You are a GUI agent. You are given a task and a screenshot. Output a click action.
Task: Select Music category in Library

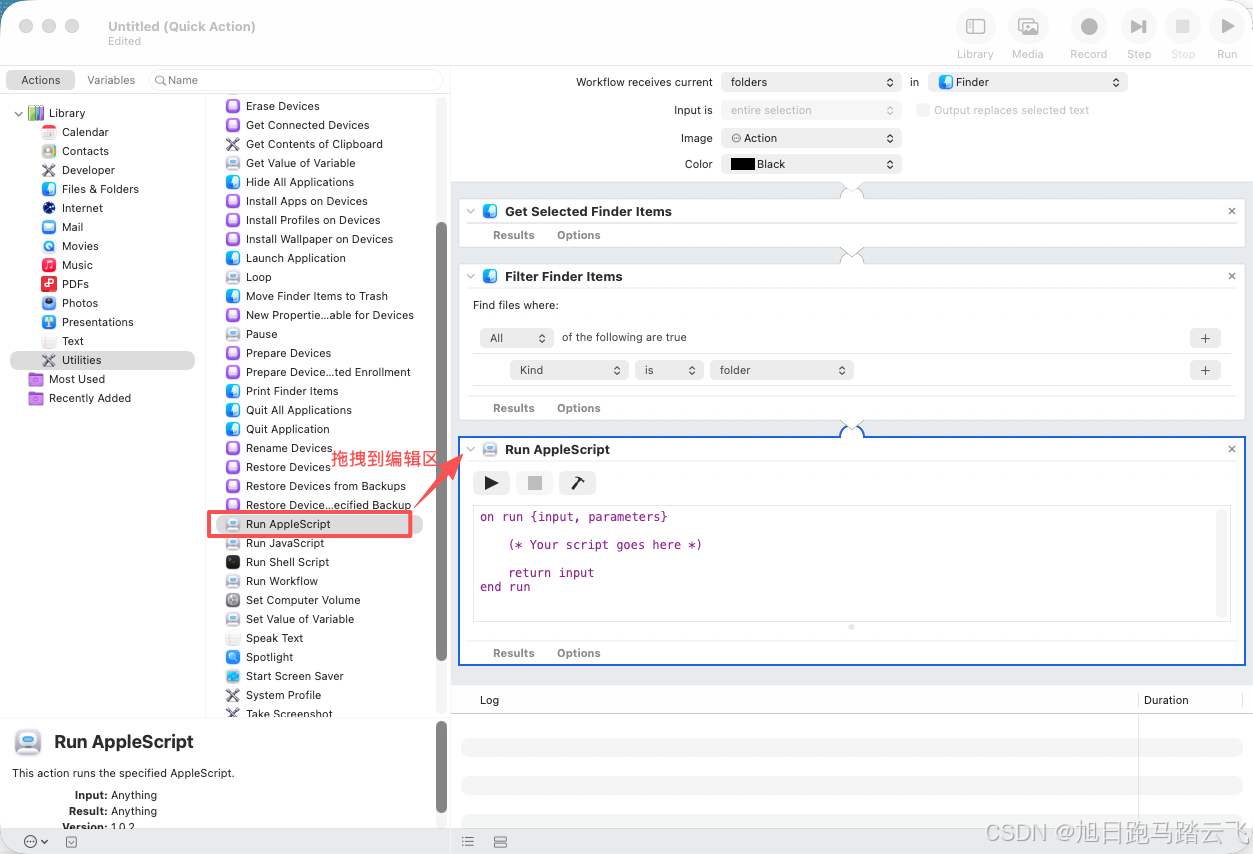(x=77, y=265)
